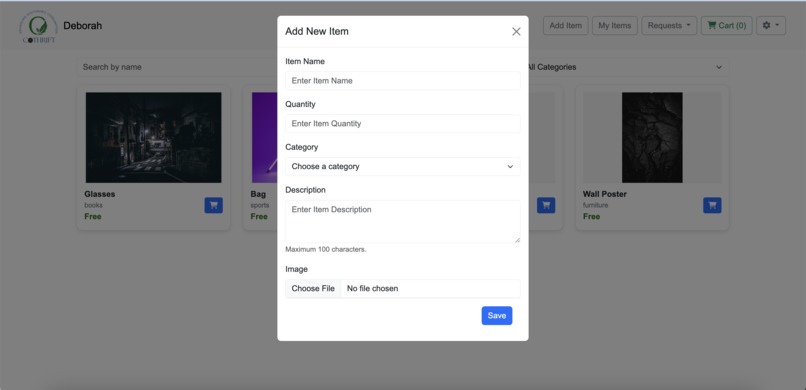Open the Choose a category dropdown
Screen dimensions: 806x390
402,166
